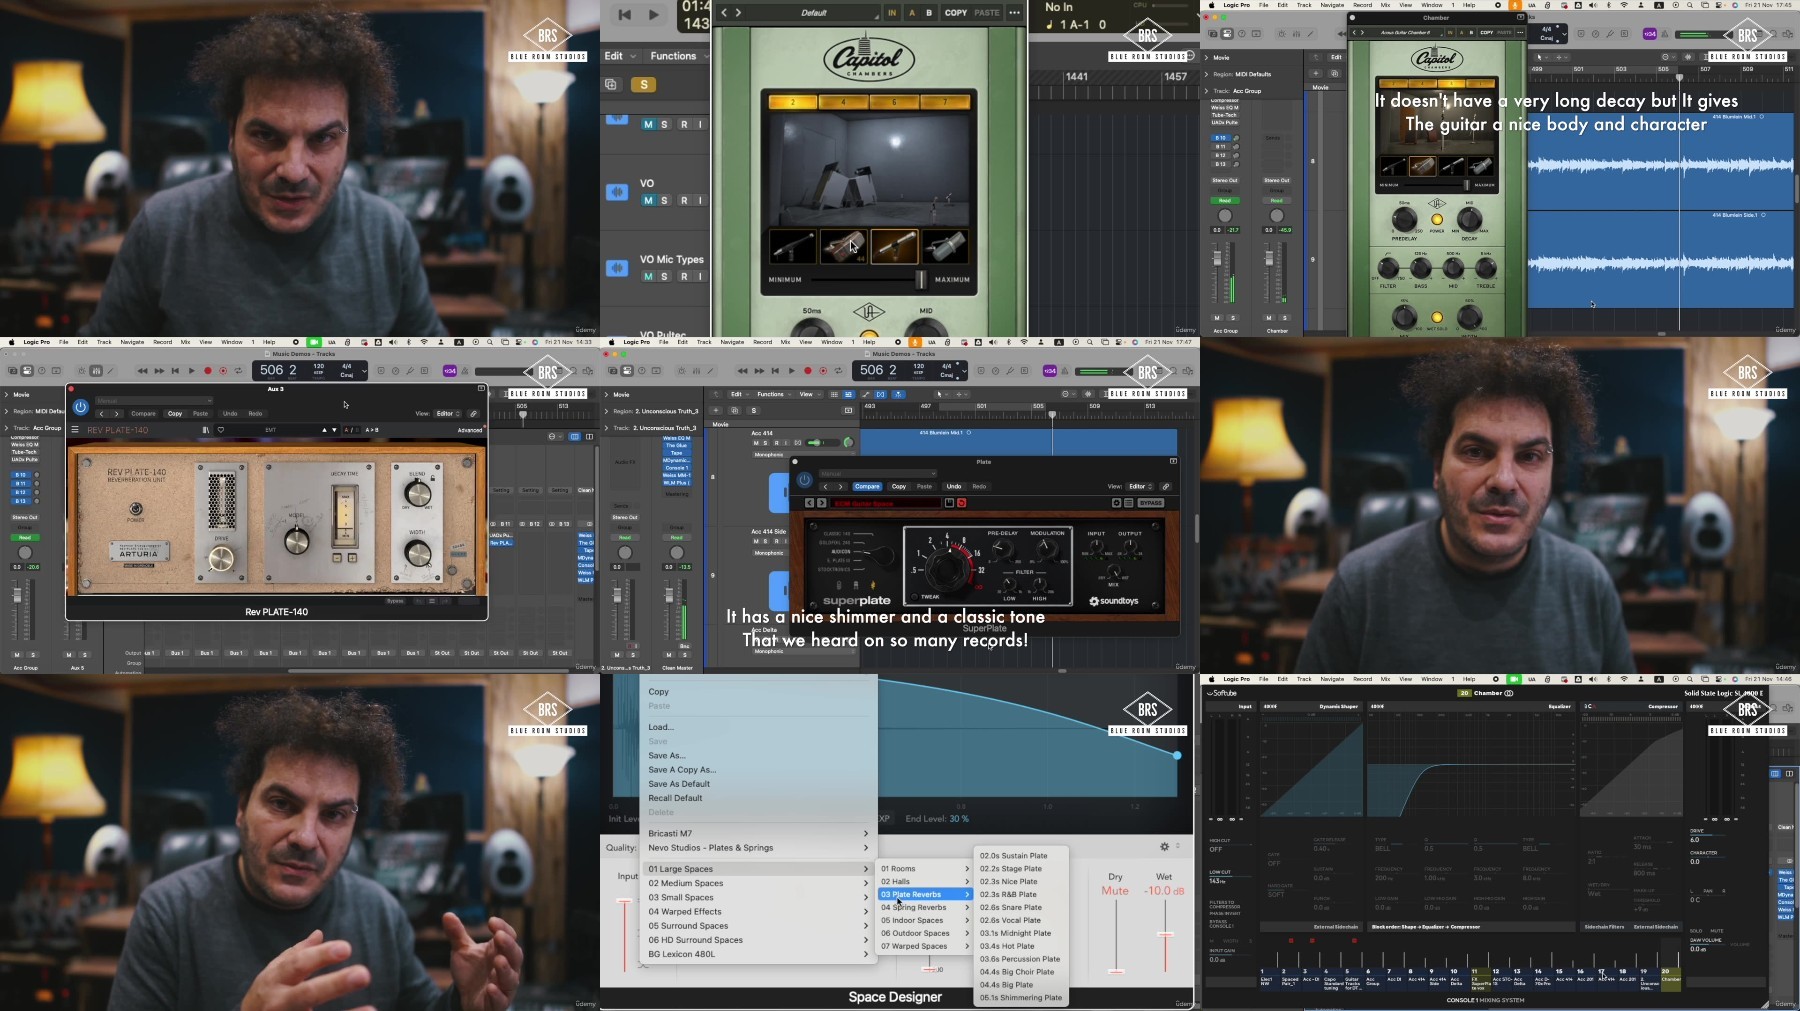Click the next preset arrow left of the Default preset

coord(739,13)
